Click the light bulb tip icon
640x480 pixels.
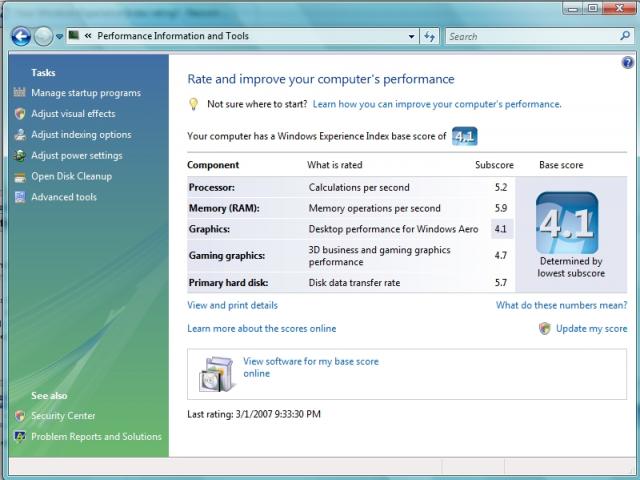click(x=193, y=104)
